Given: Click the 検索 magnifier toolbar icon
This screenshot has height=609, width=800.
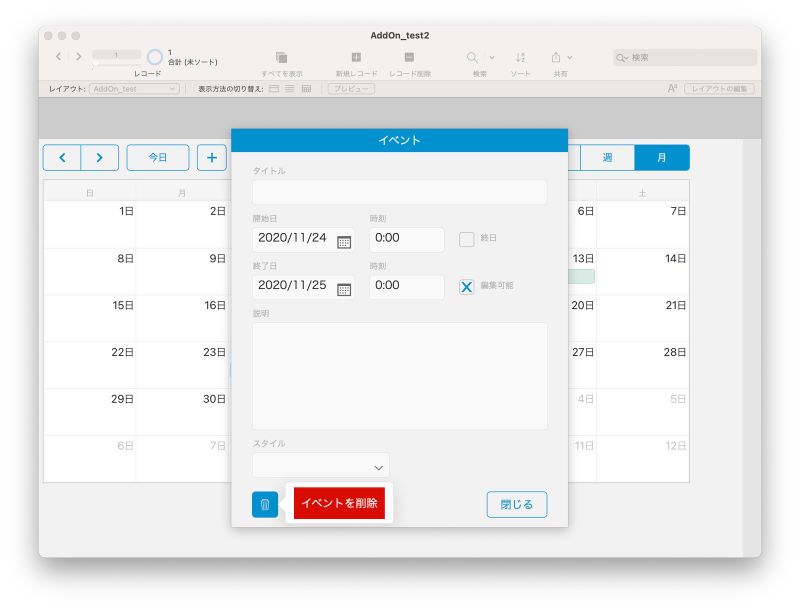Looking at the screenshot, I should 472,57.
